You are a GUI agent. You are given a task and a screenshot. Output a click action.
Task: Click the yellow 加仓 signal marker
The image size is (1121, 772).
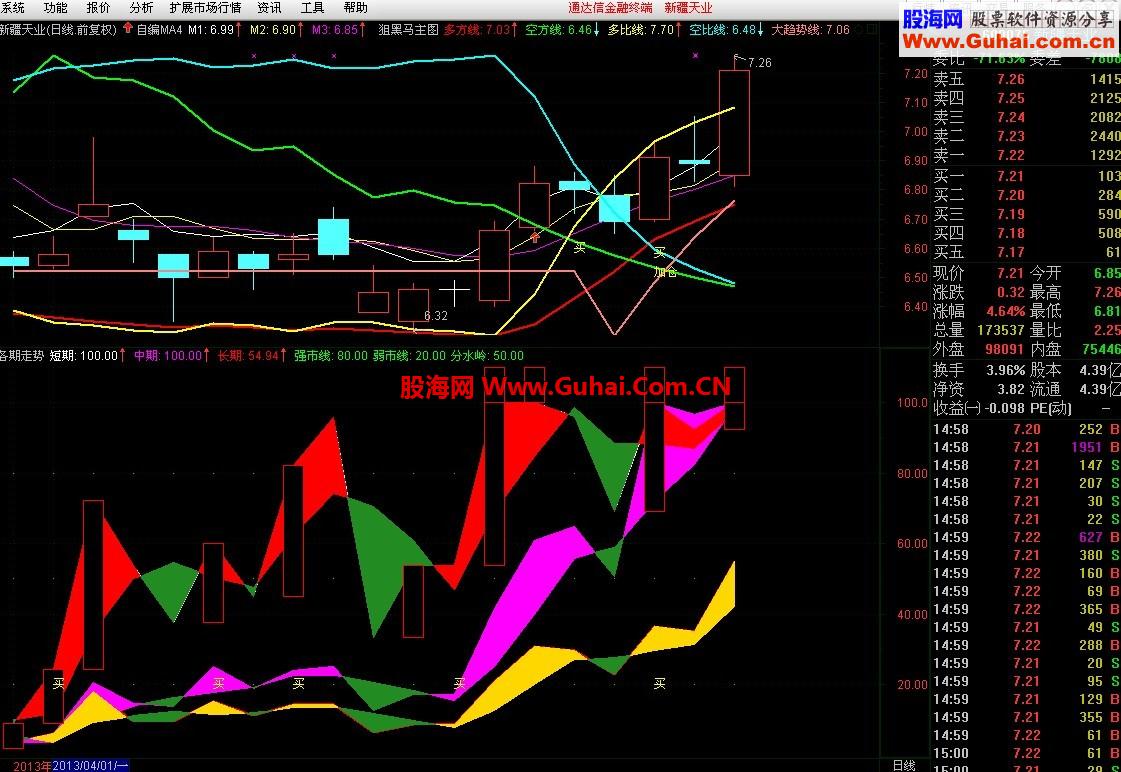pos(665,272)
